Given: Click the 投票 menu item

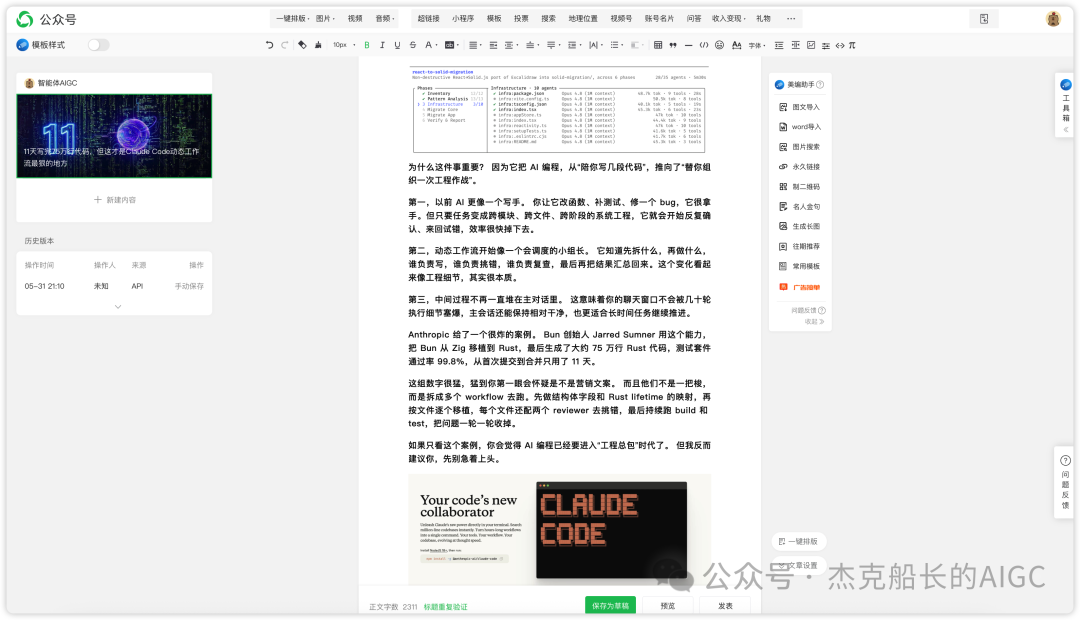Looking at the screenshot, I should pos(521,19).
